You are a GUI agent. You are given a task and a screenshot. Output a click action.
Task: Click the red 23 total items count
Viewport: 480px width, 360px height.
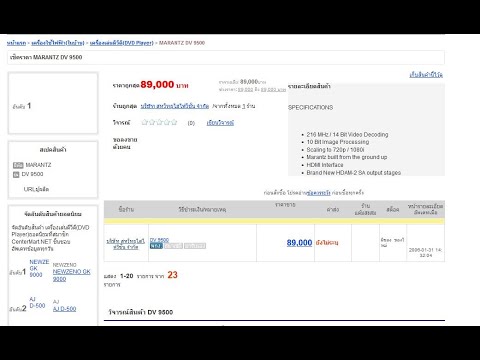pos(172,275)
